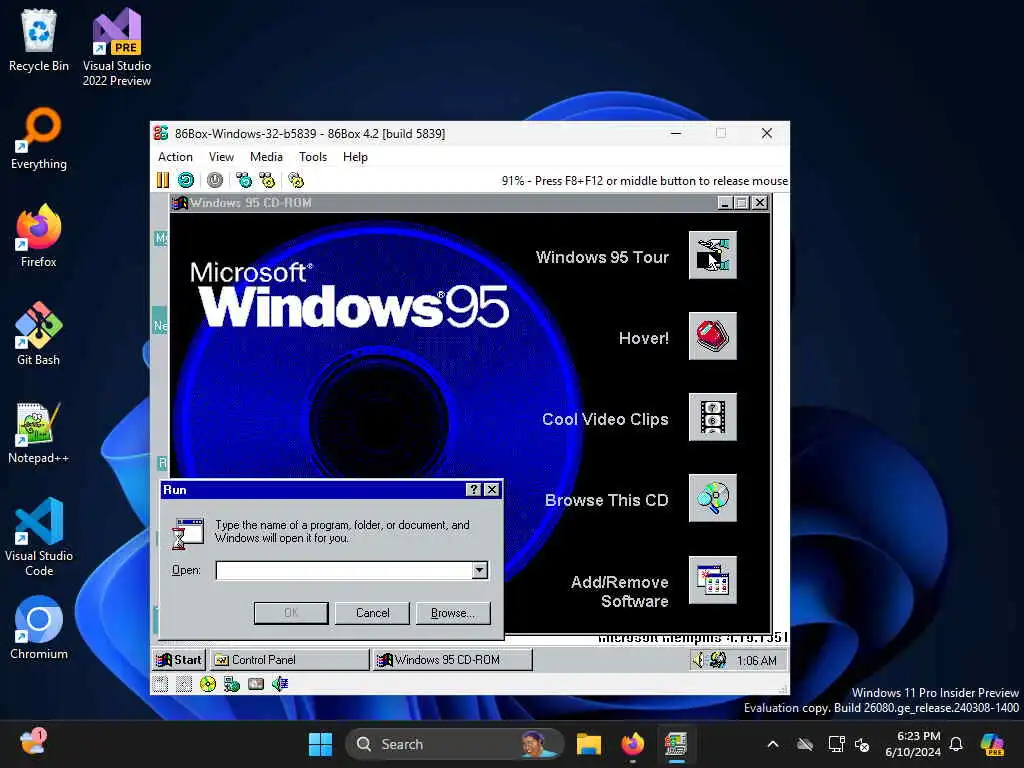
Task: Open 86Box settings gear toolbar icon
Action: [296, 180]
